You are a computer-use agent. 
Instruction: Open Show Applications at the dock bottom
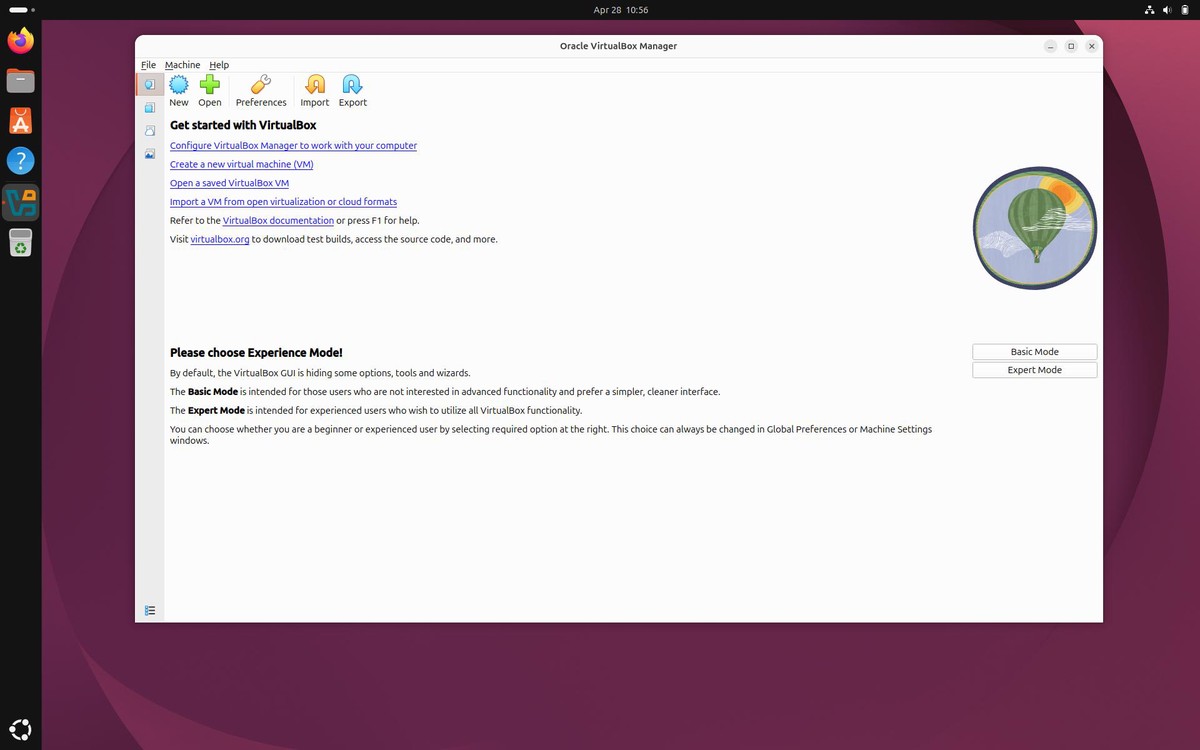pyautogui.click(x=20, y=729)
